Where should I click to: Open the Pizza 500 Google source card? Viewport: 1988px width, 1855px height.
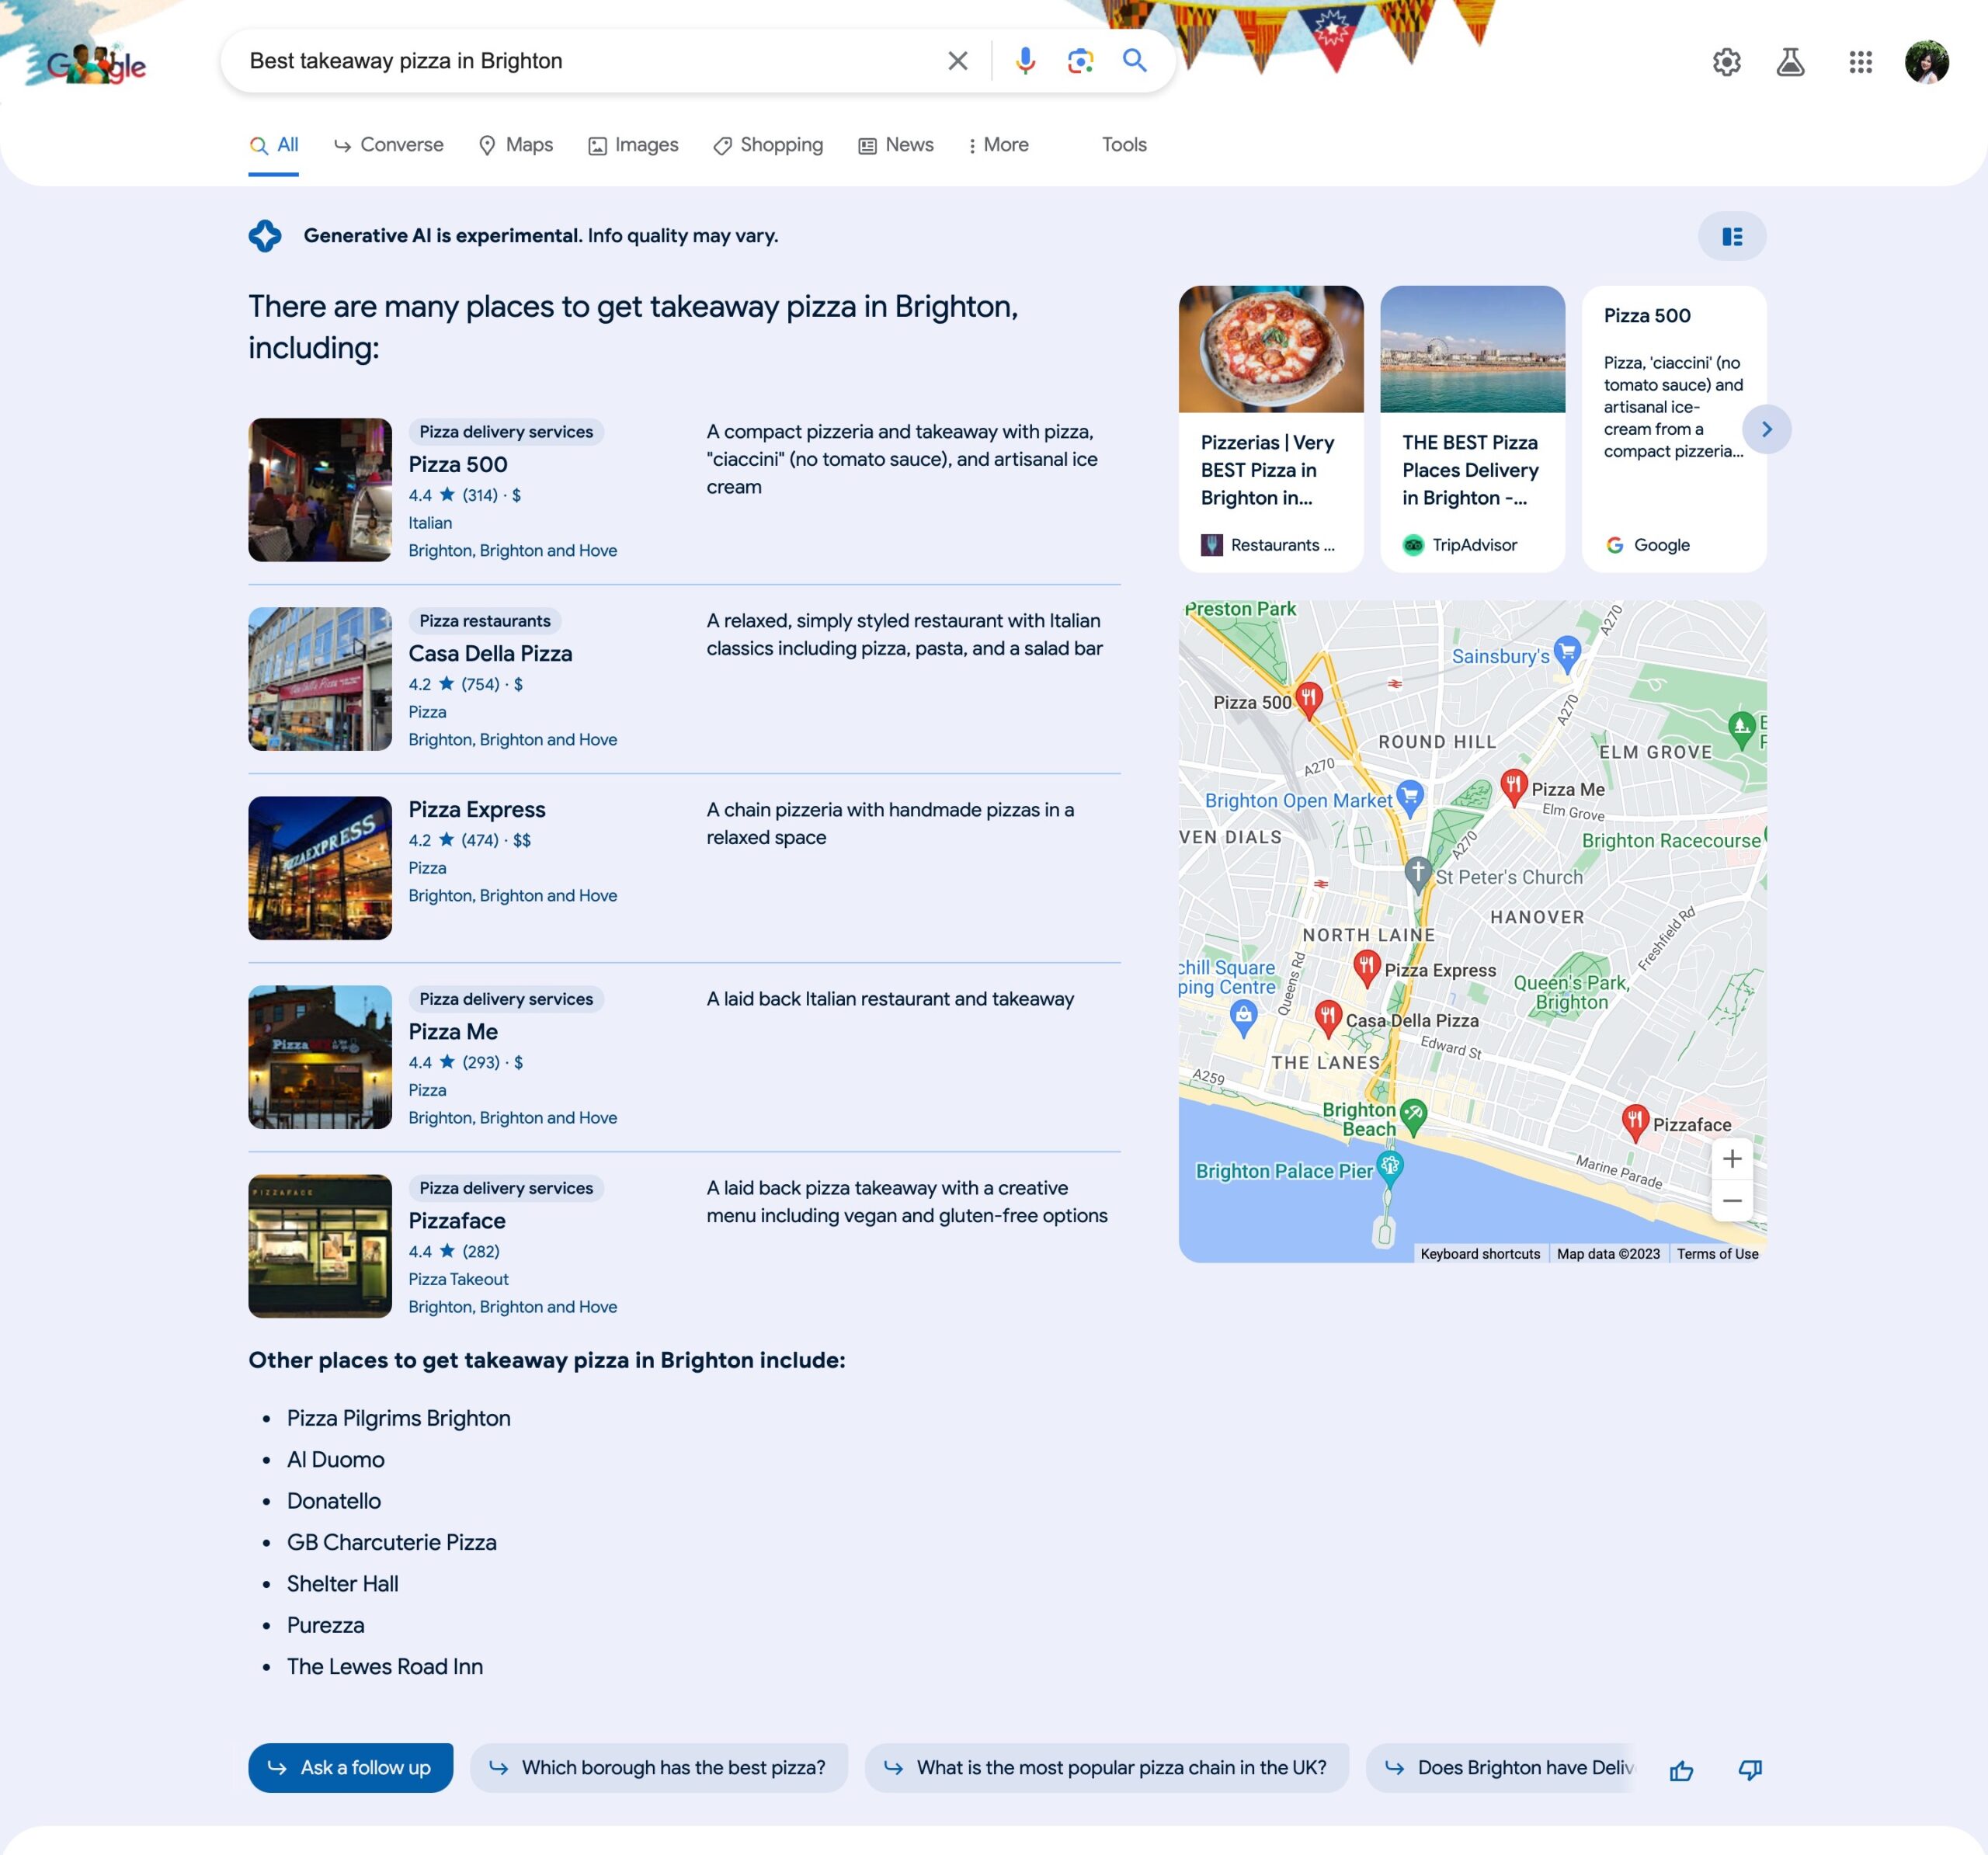pyautogui.click(x=1674, y=429)
